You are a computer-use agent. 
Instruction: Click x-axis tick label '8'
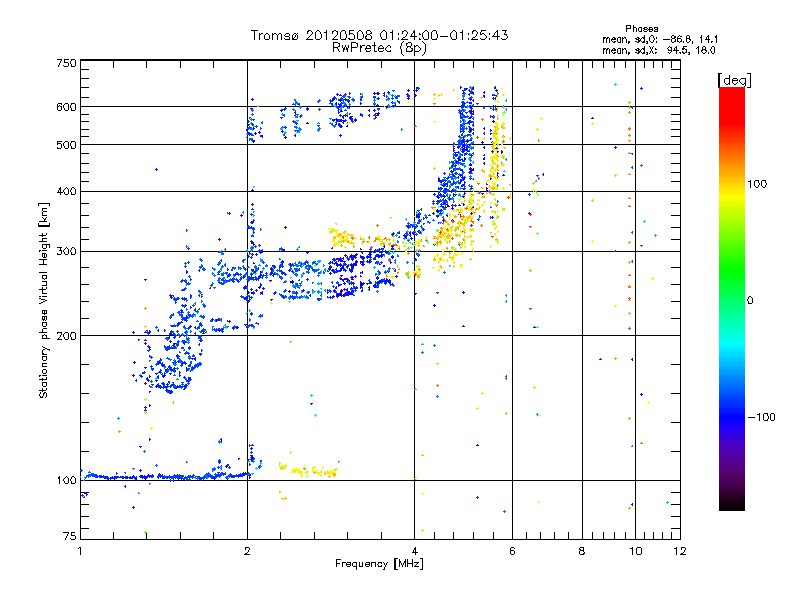click(x=582, y=551)
